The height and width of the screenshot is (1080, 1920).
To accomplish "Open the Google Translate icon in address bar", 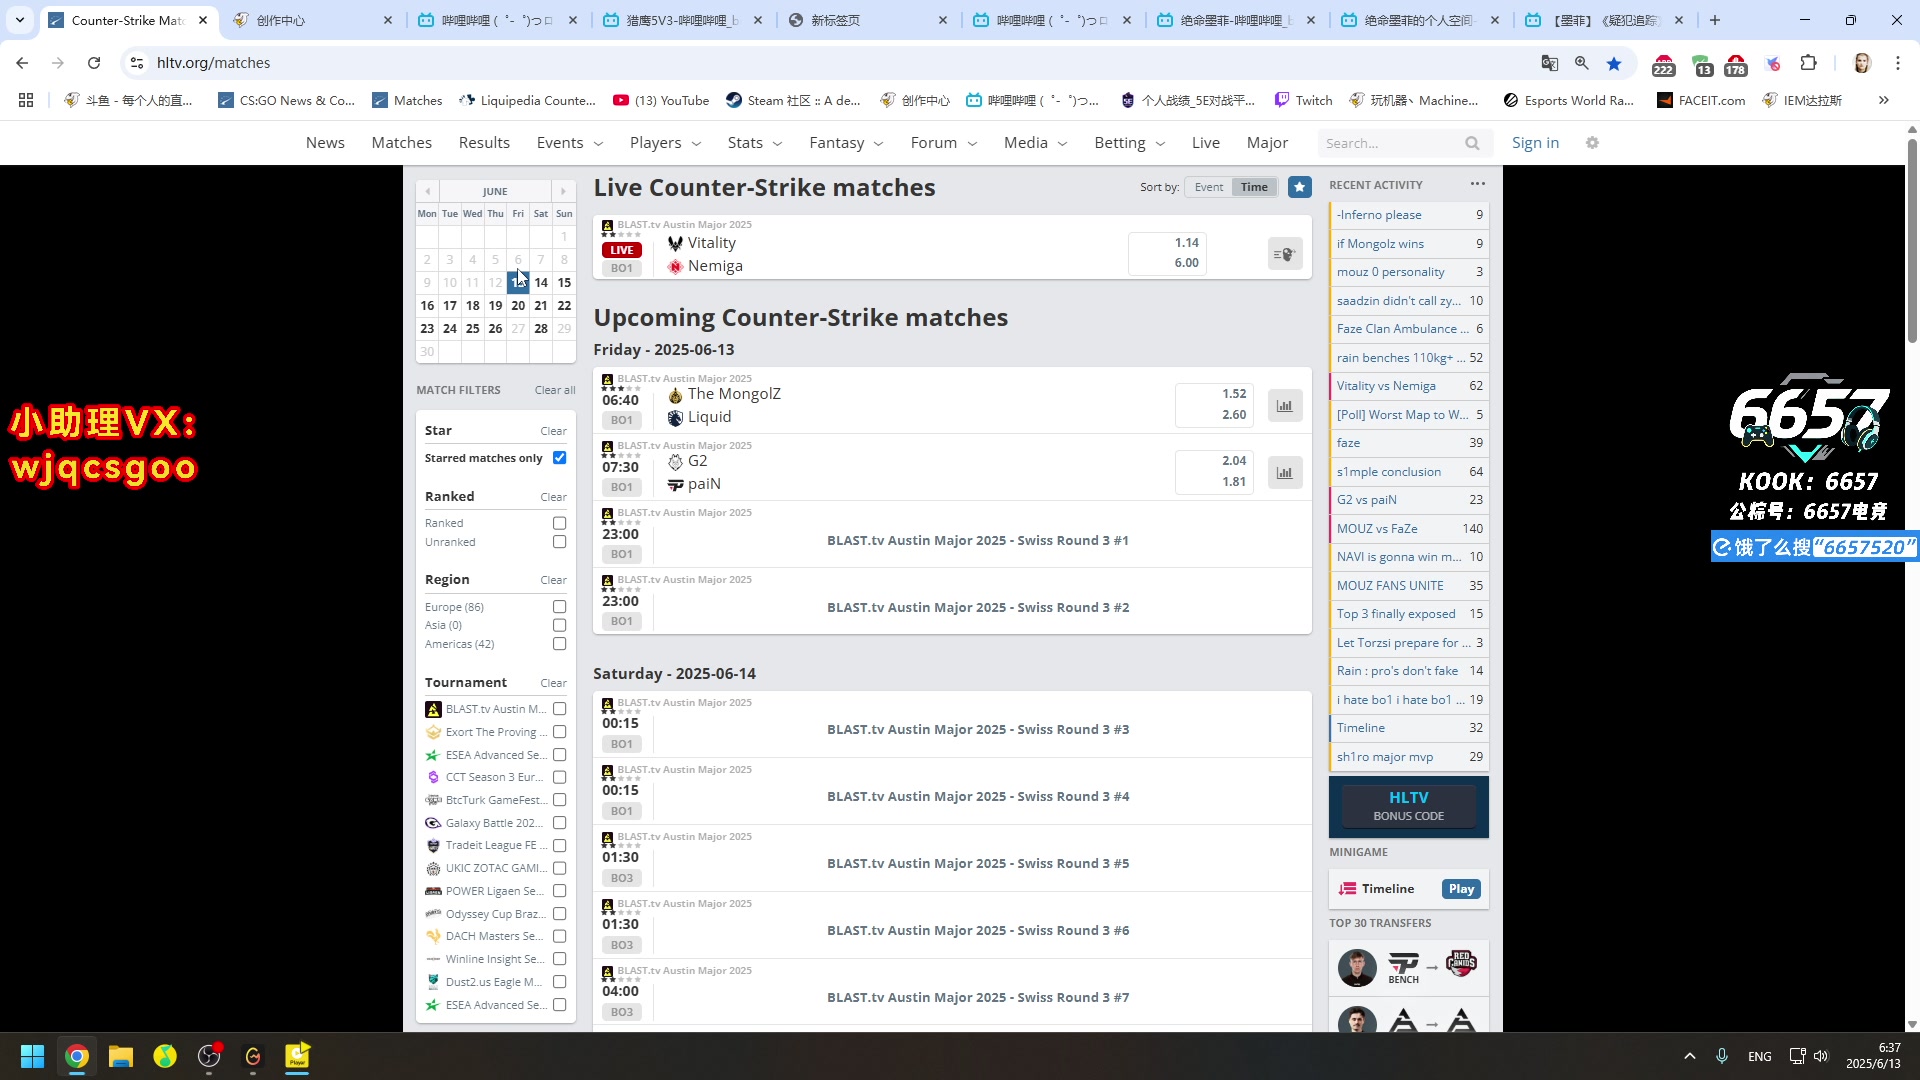I will pos(1550,63).
